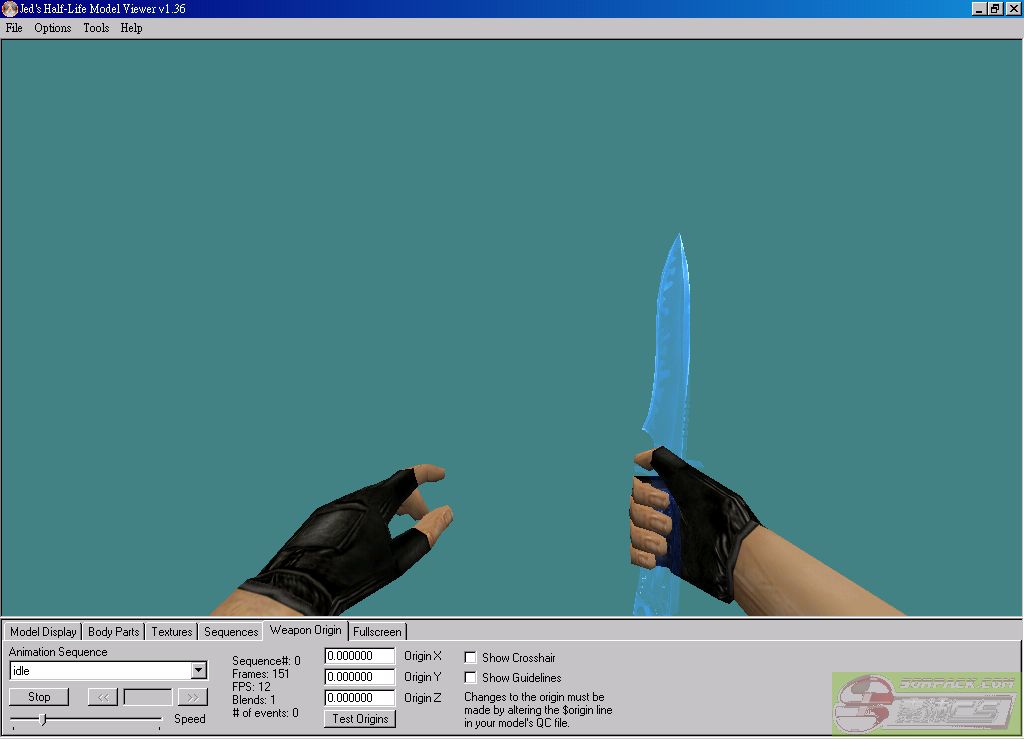Click the Test Origins button
Screen dimensions: 1024x739
(x=360, y=719)
